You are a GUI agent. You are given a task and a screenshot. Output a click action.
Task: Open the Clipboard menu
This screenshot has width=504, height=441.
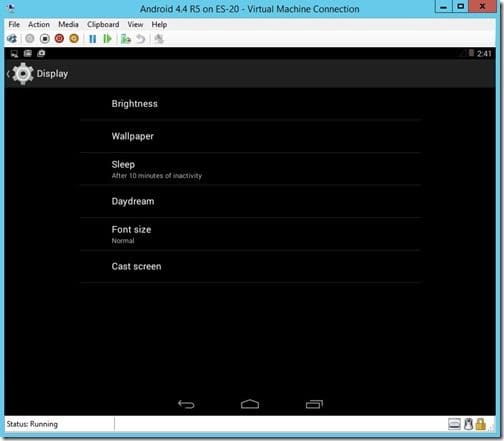[103, 25]
